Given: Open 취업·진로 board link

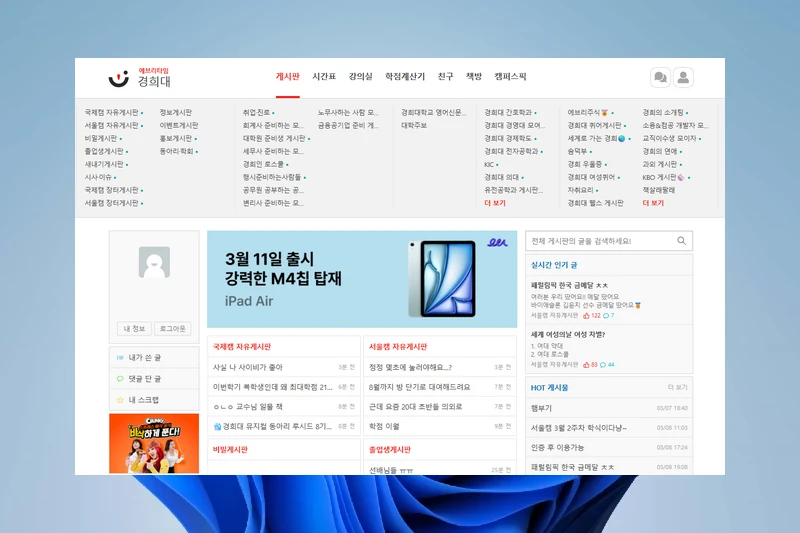Looking at the screenshot, I should (256, 112).
